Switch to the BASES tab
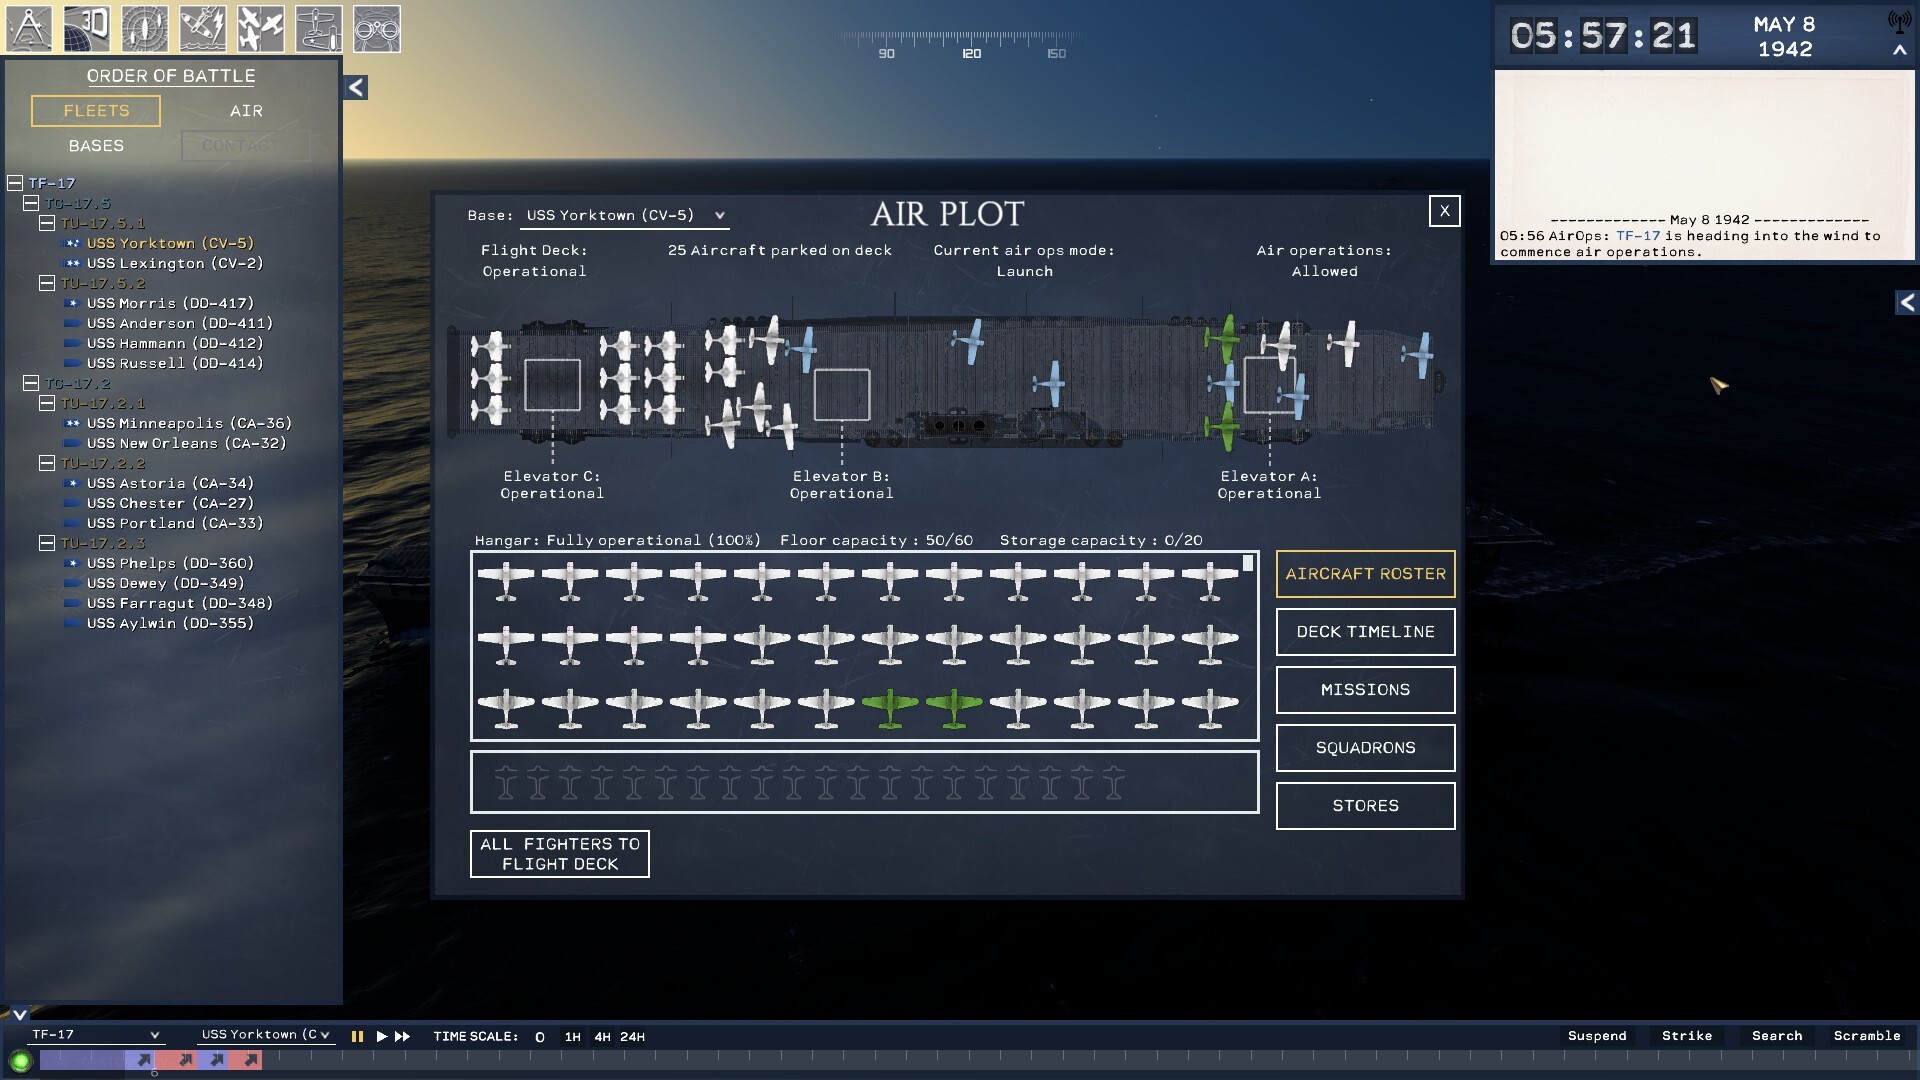 (96, 146)
